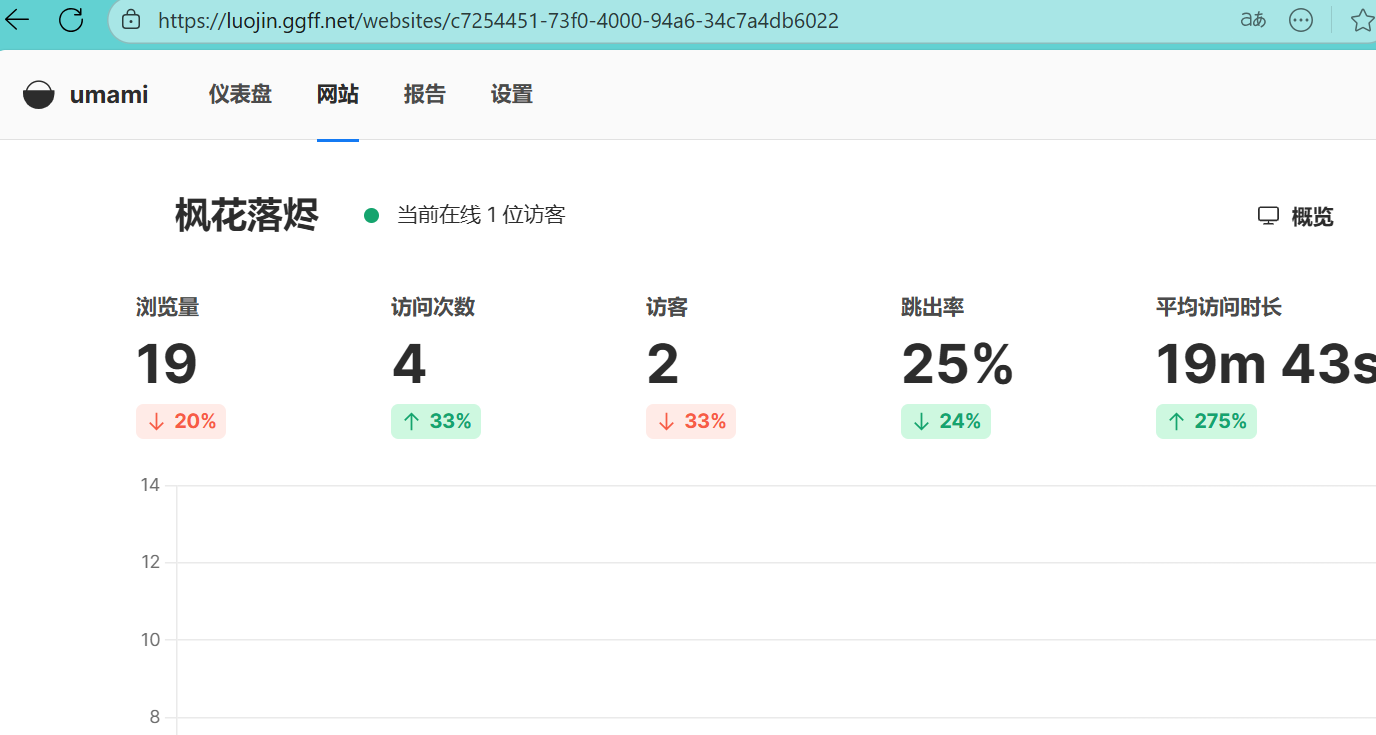1376x735 pixels.
Task: Open the 仪表盘 tab
Action: point(240,95)
